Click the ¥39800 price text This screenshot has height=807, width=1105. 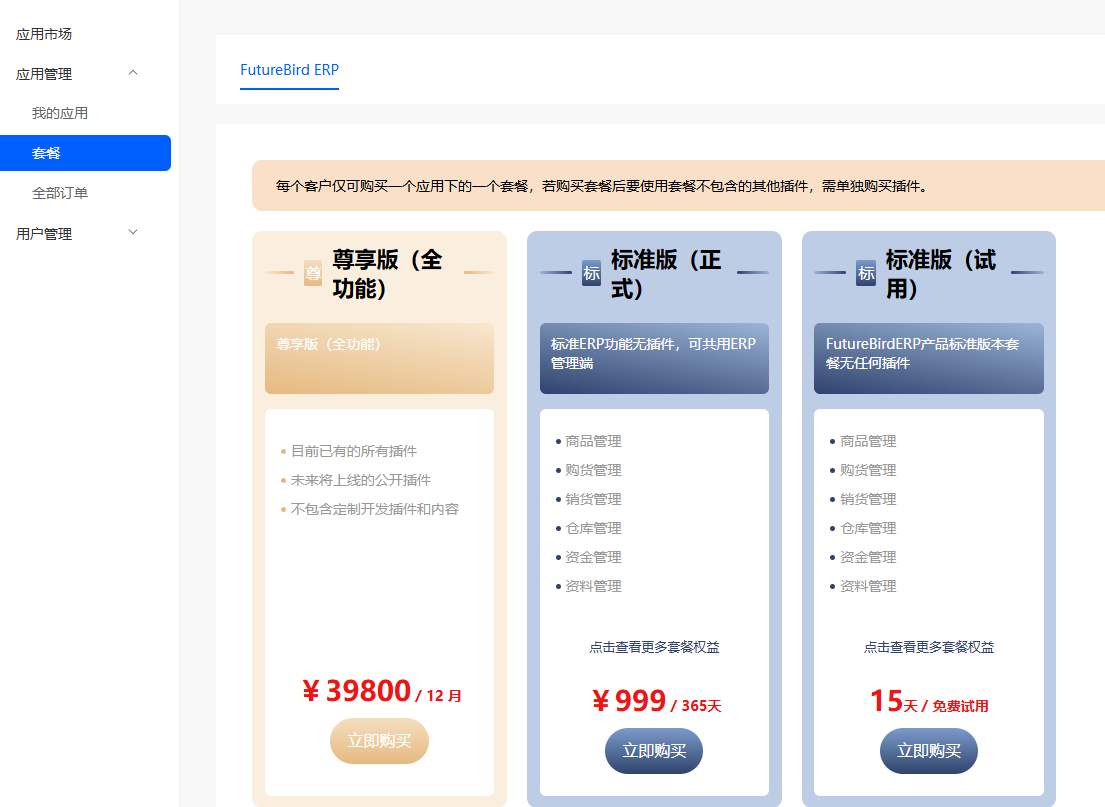[x=356, y=691]
